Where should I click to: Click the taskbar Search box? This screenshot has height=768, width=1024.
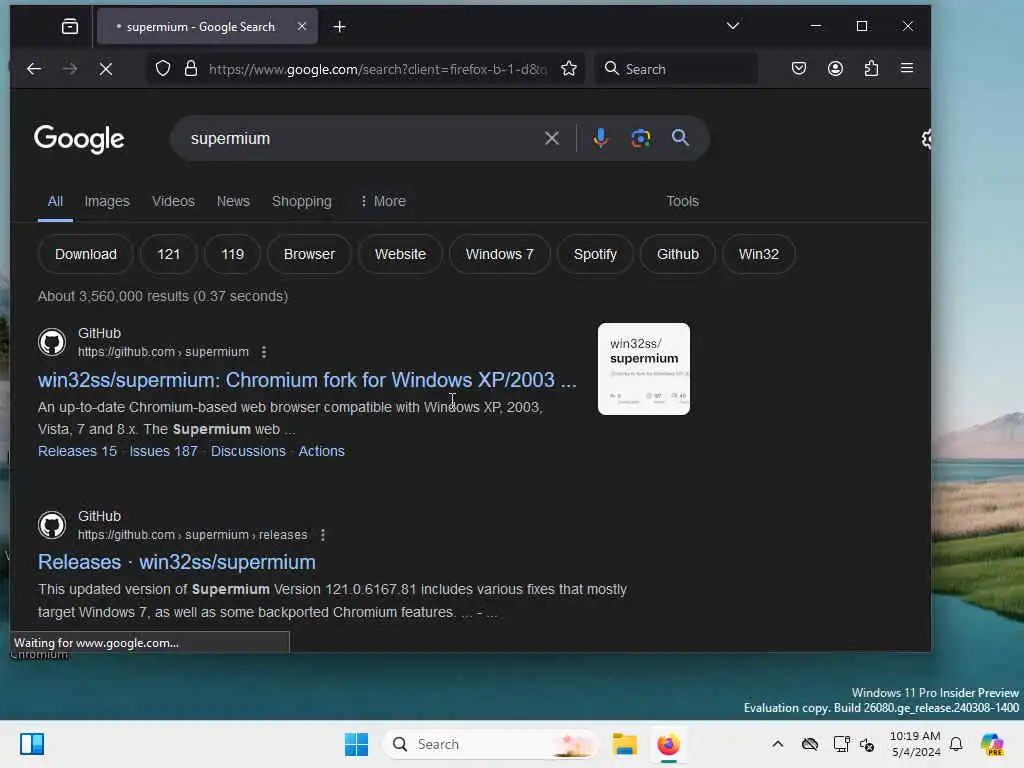click(x=490, y=744)
